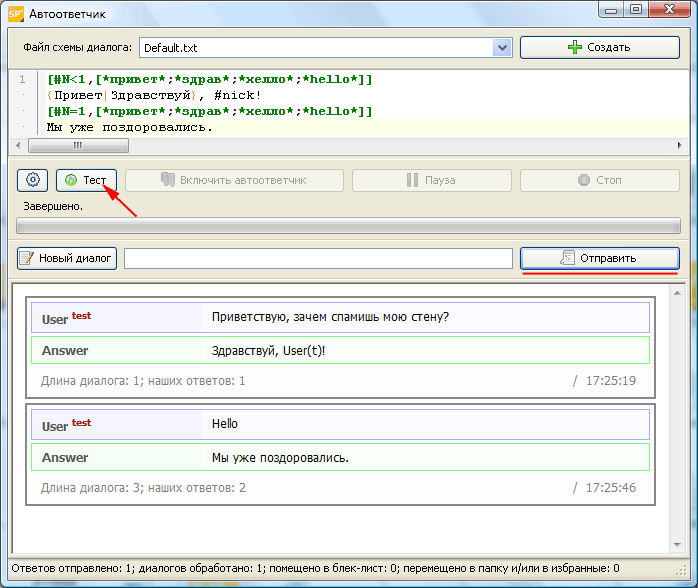Click the progress bar under Завершено
Viewport: 698px width, 588px height.
click(349, 226)
